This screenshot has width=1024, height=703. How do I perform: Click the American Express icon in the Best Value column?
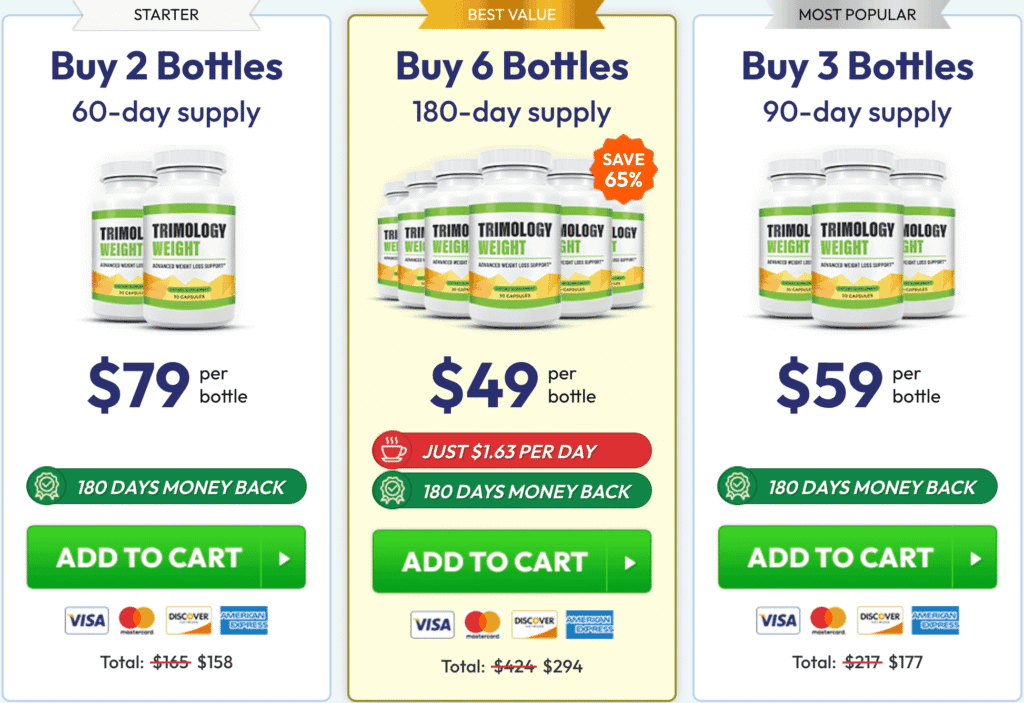[590, 624]
